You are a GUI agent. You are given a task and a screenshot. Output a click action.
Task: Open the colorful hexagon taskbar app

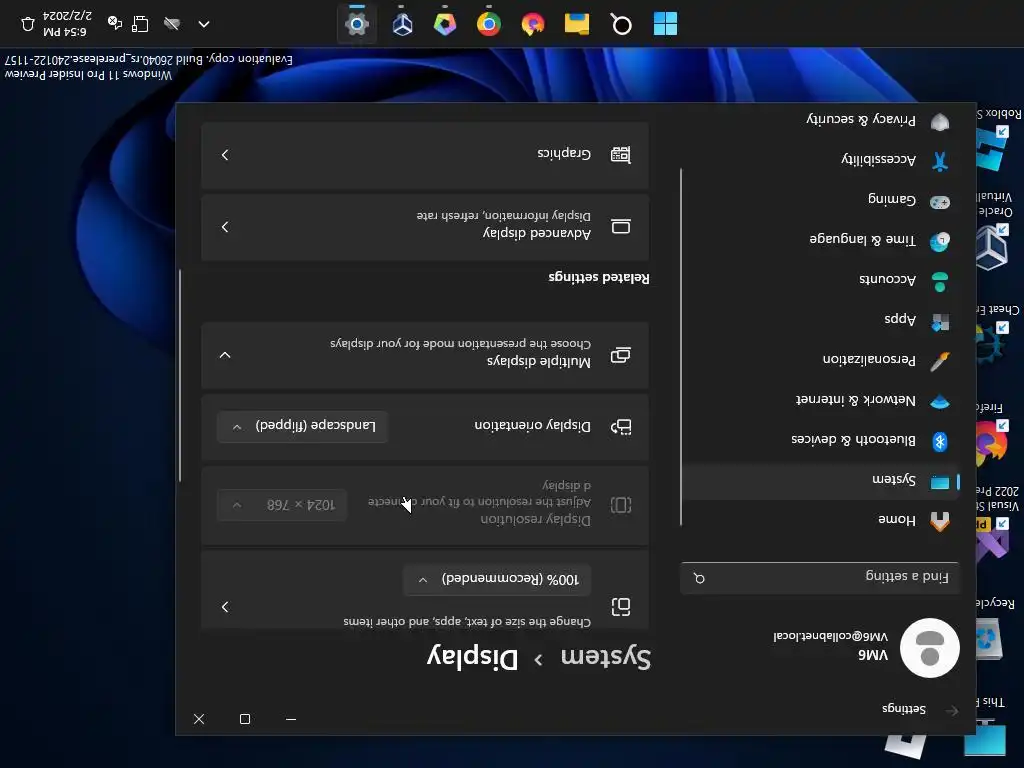[445, 24]
